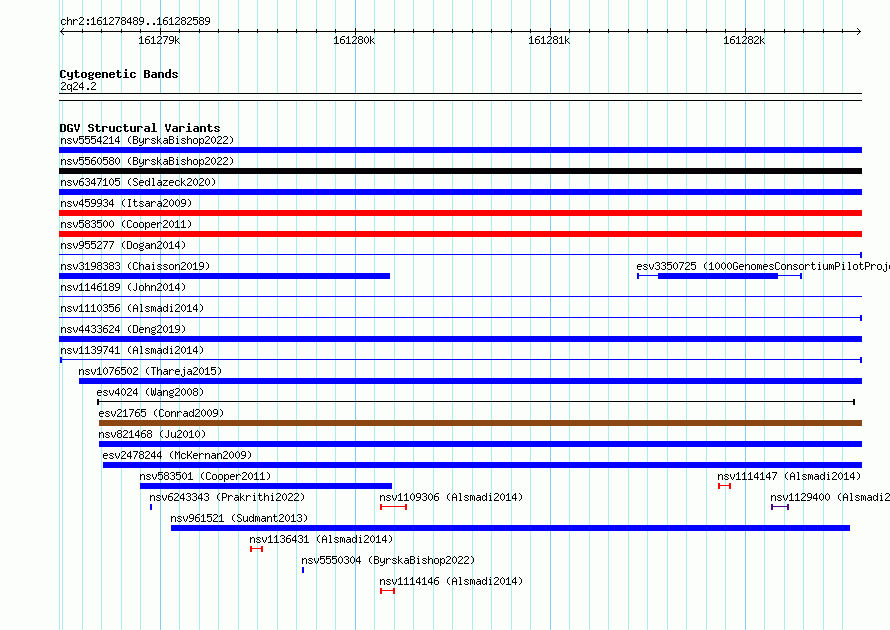Image resolution: width=890 pixels, height=630 pixels.
Task: Click the nsv1136431 (Alsmadi2014) label
Action: coord(321,539)
